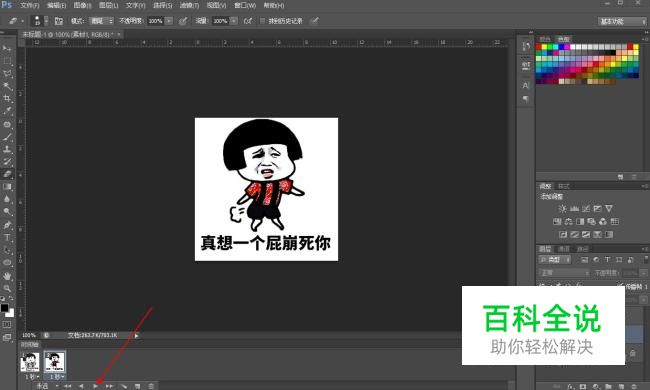Open the eraser Mode dropdown

102,21
